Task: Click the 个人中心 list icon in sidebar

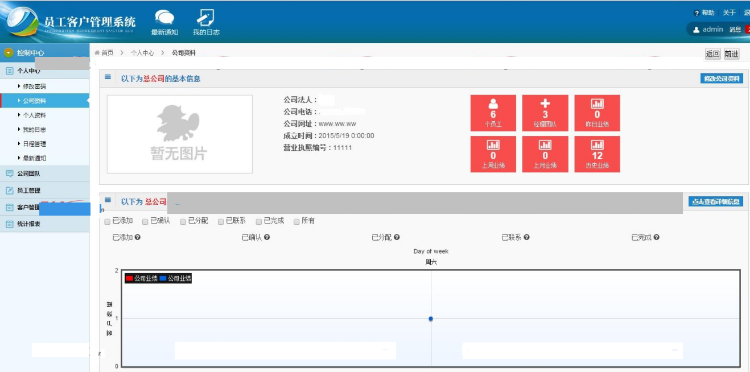Action: click(x=10, y=71)
